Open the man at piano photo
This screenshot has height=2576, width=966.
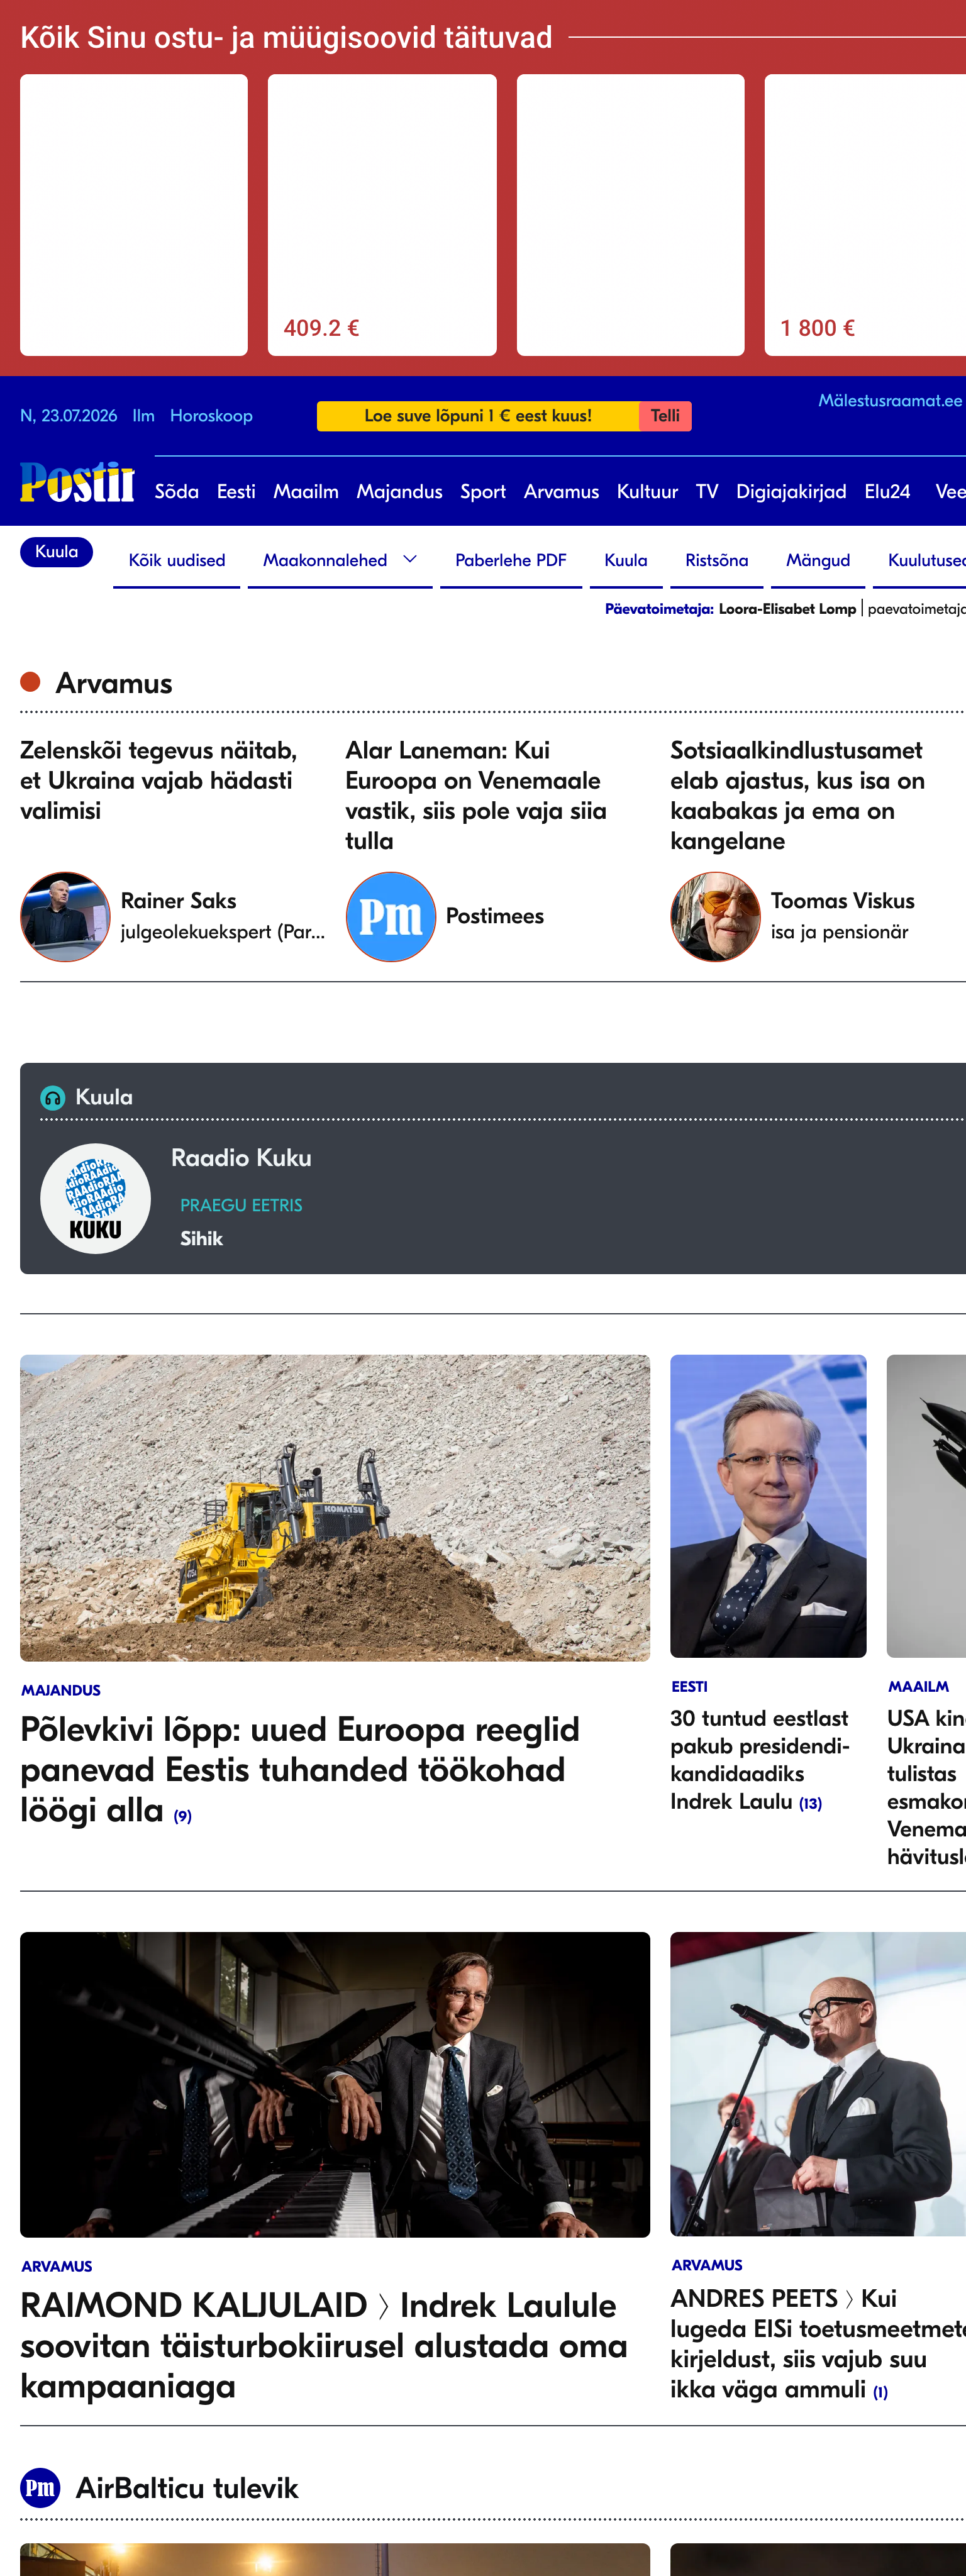(x=335, y=2084)
